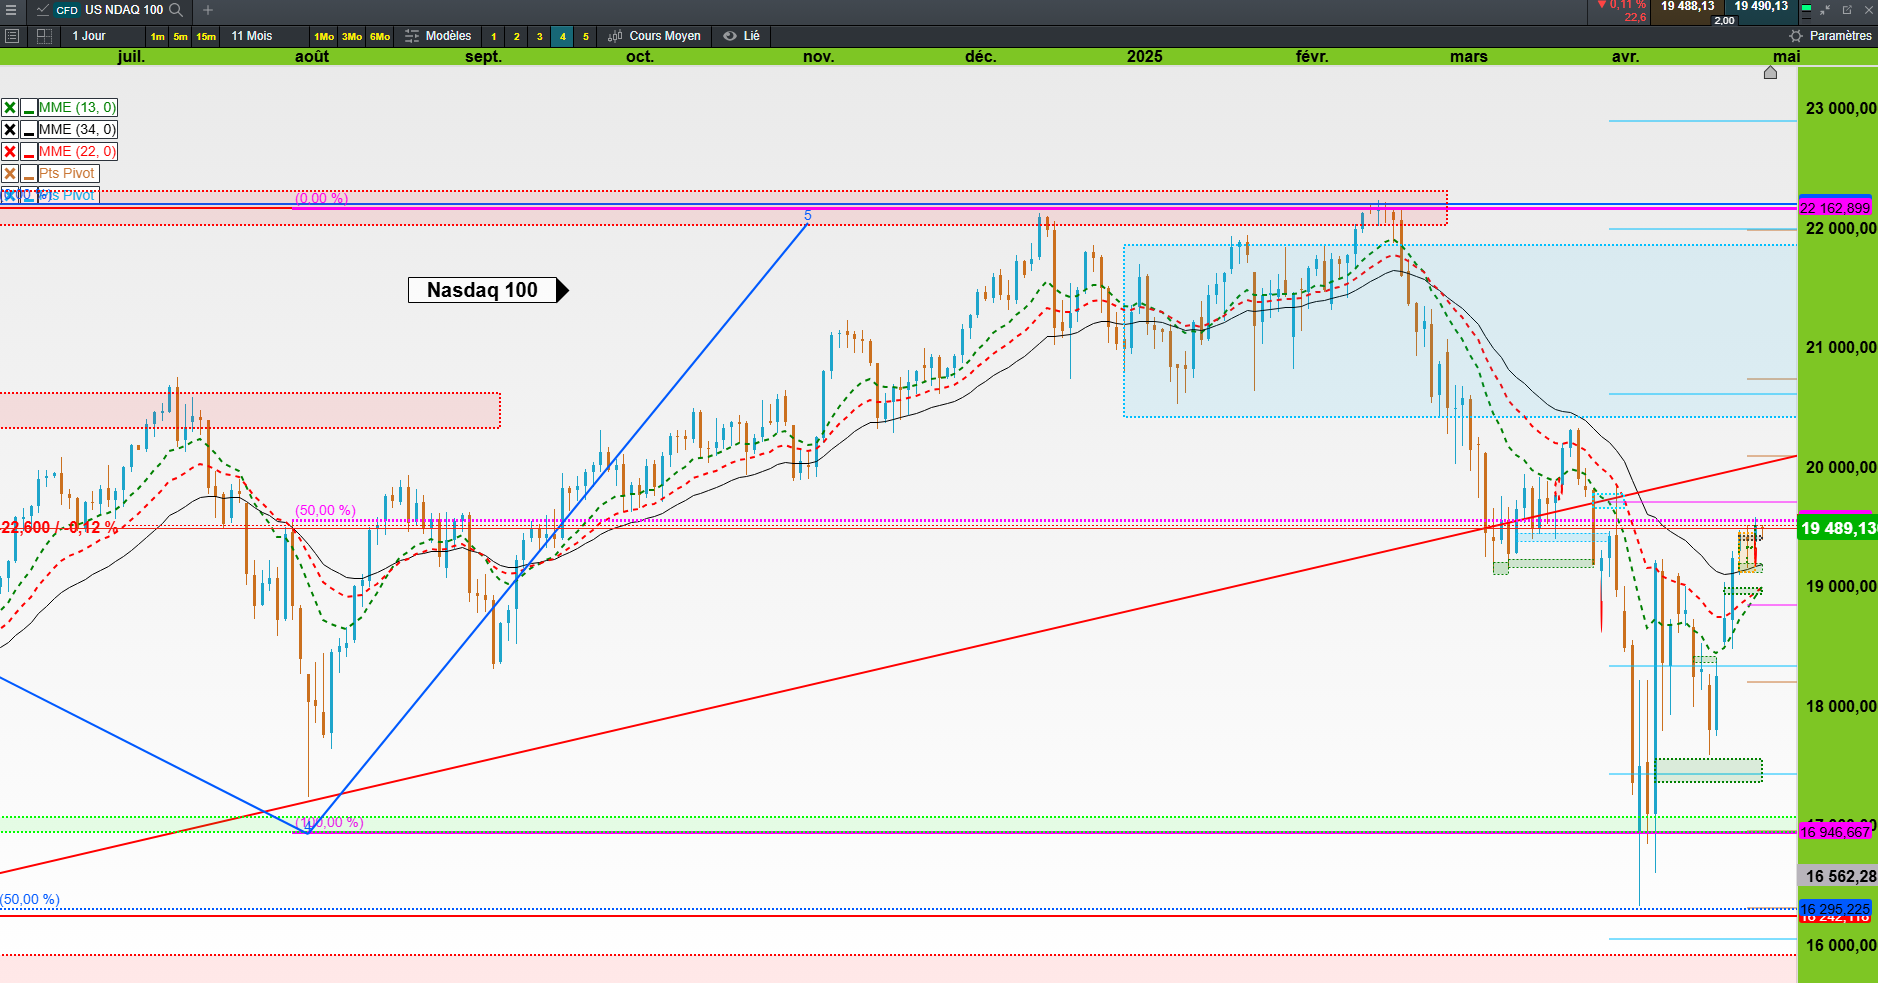Click the blue 16 295,225 price label

(1835, 909)
